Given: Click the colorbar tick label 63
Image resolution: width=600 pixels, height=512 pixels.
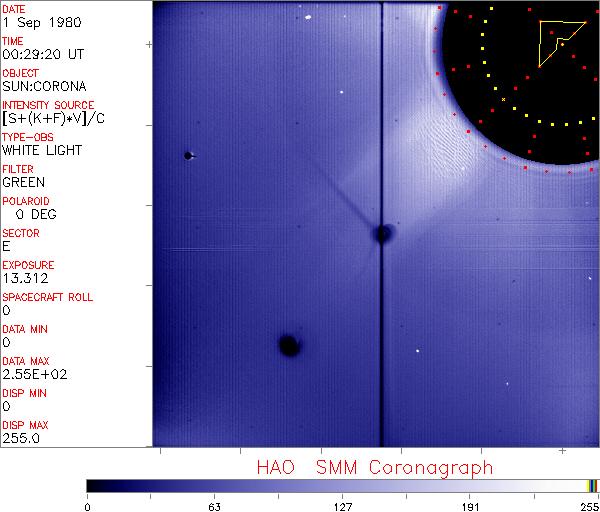Looking at the screenshot, I should (214, 505).
